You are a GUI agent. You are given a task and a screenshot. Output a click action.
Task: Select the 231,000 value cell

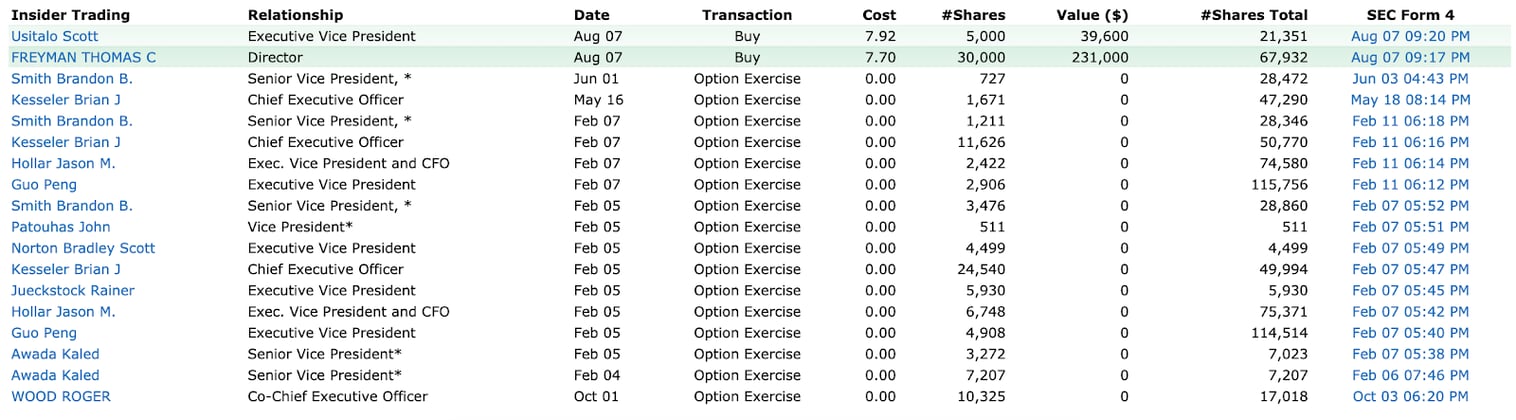point(1098,58)
